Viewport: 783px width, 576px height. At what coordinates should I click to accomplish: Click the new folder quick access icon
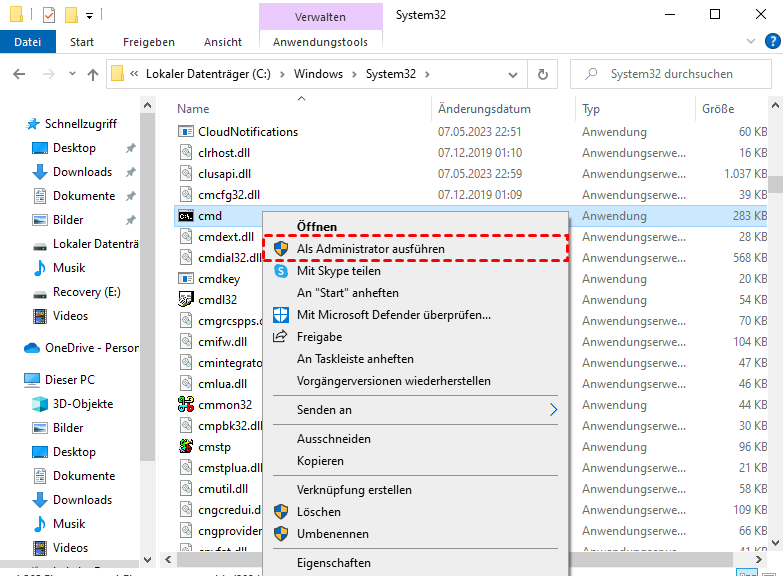click(x=71, y=15)
